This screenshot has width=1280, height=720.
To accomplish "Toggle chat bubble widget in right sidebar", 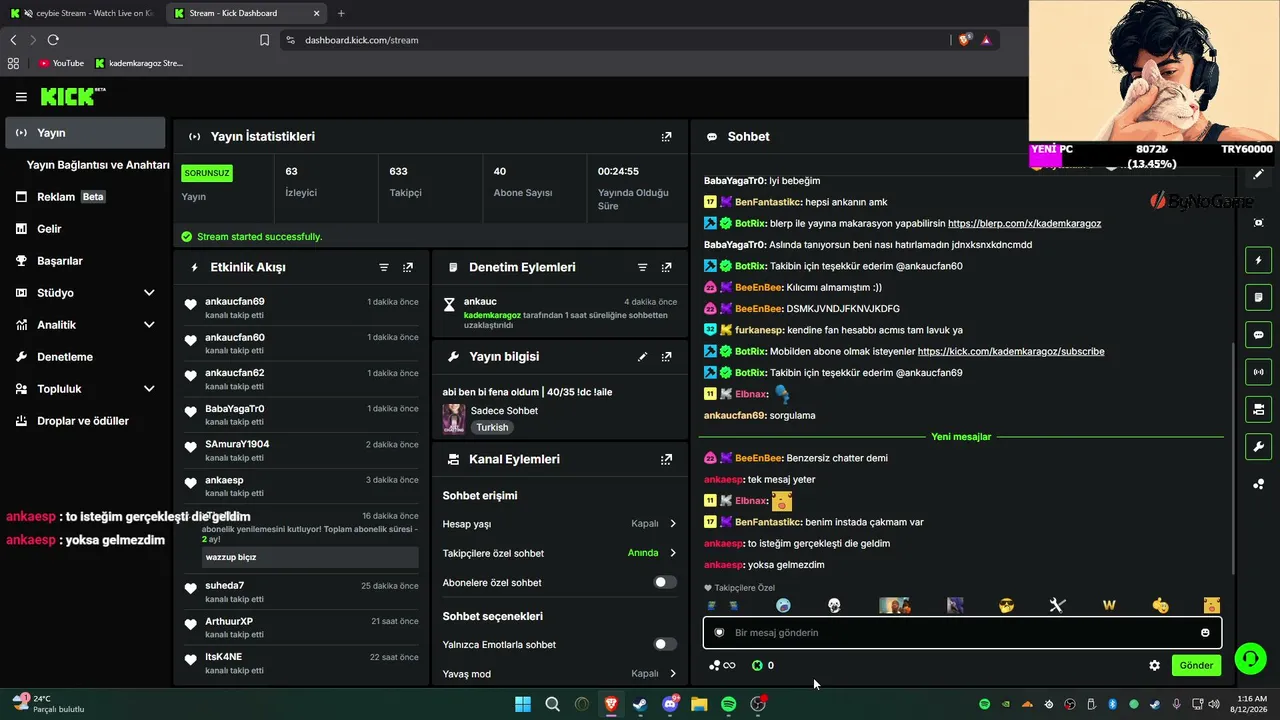I will [1258, 334].
